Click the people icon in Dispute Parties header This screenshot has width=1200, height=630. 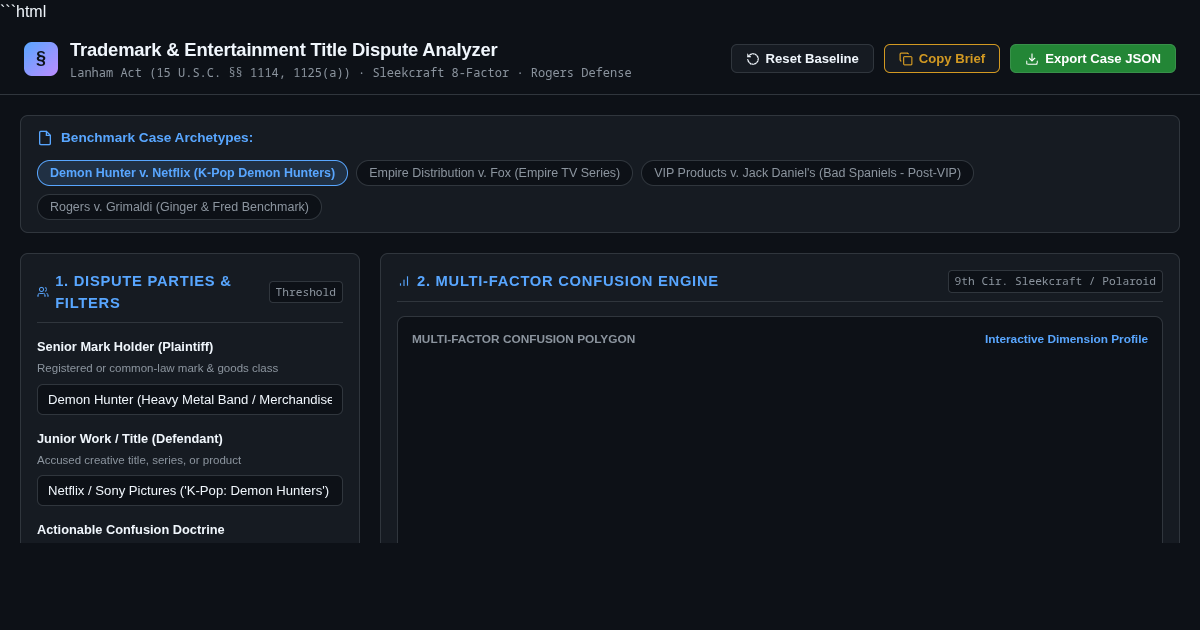(43, 292)
